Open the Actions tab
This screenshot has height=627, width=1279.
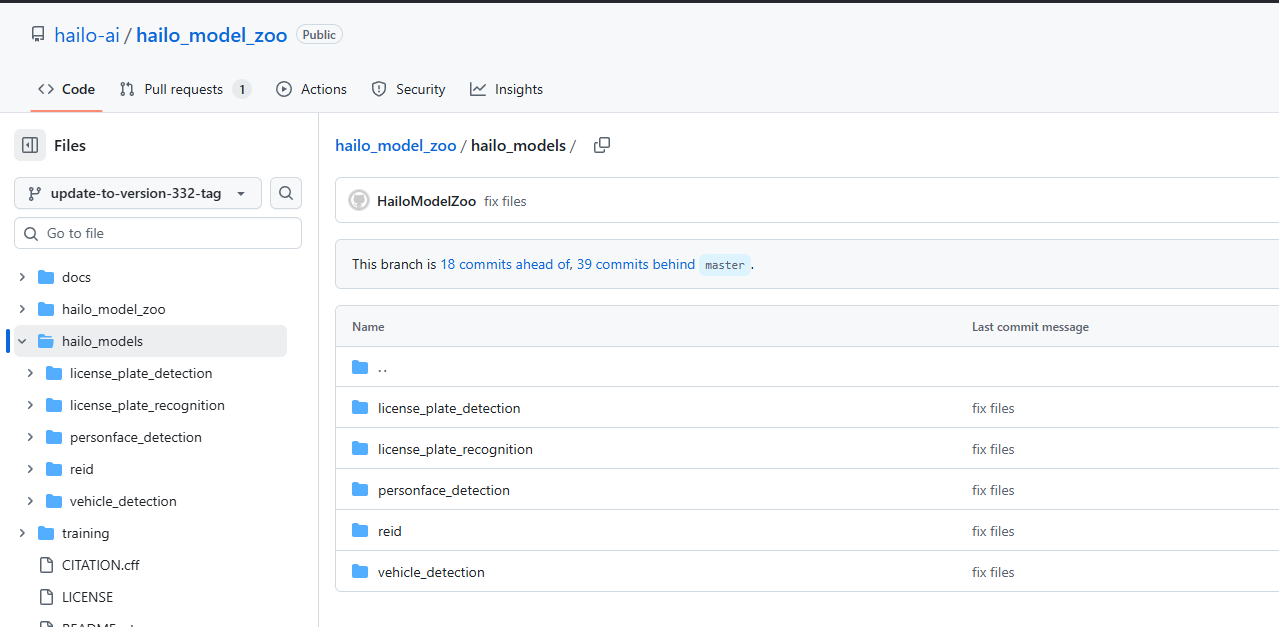312,89
